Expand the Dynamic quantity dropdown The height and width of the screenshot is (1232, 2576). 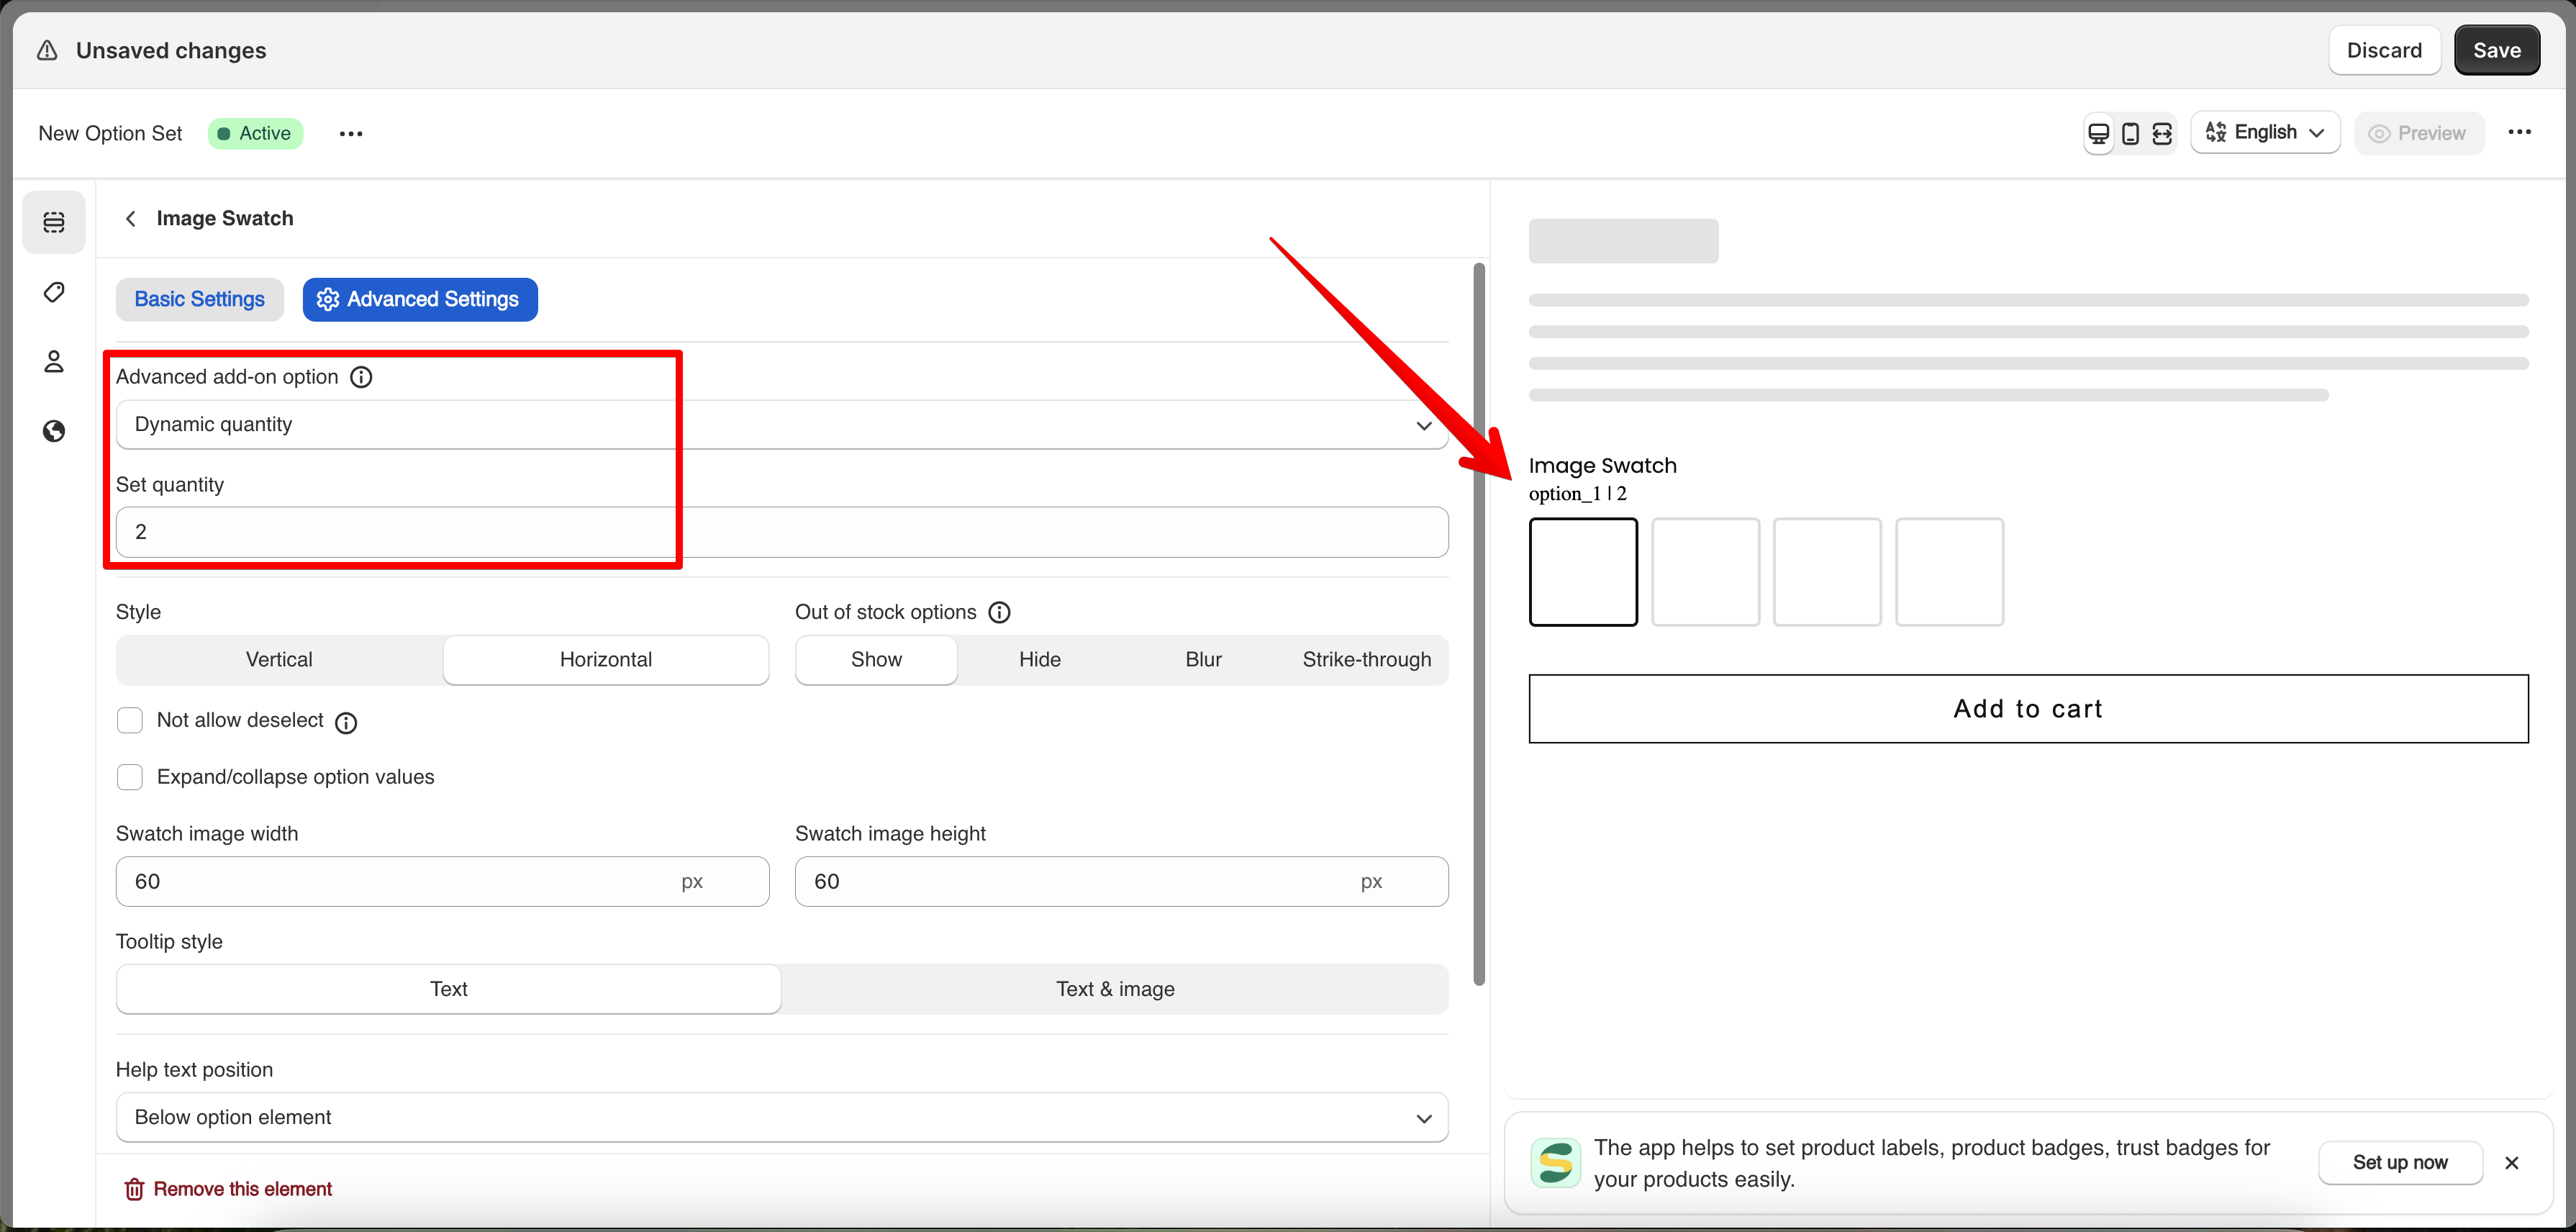(x=781, y=425)
